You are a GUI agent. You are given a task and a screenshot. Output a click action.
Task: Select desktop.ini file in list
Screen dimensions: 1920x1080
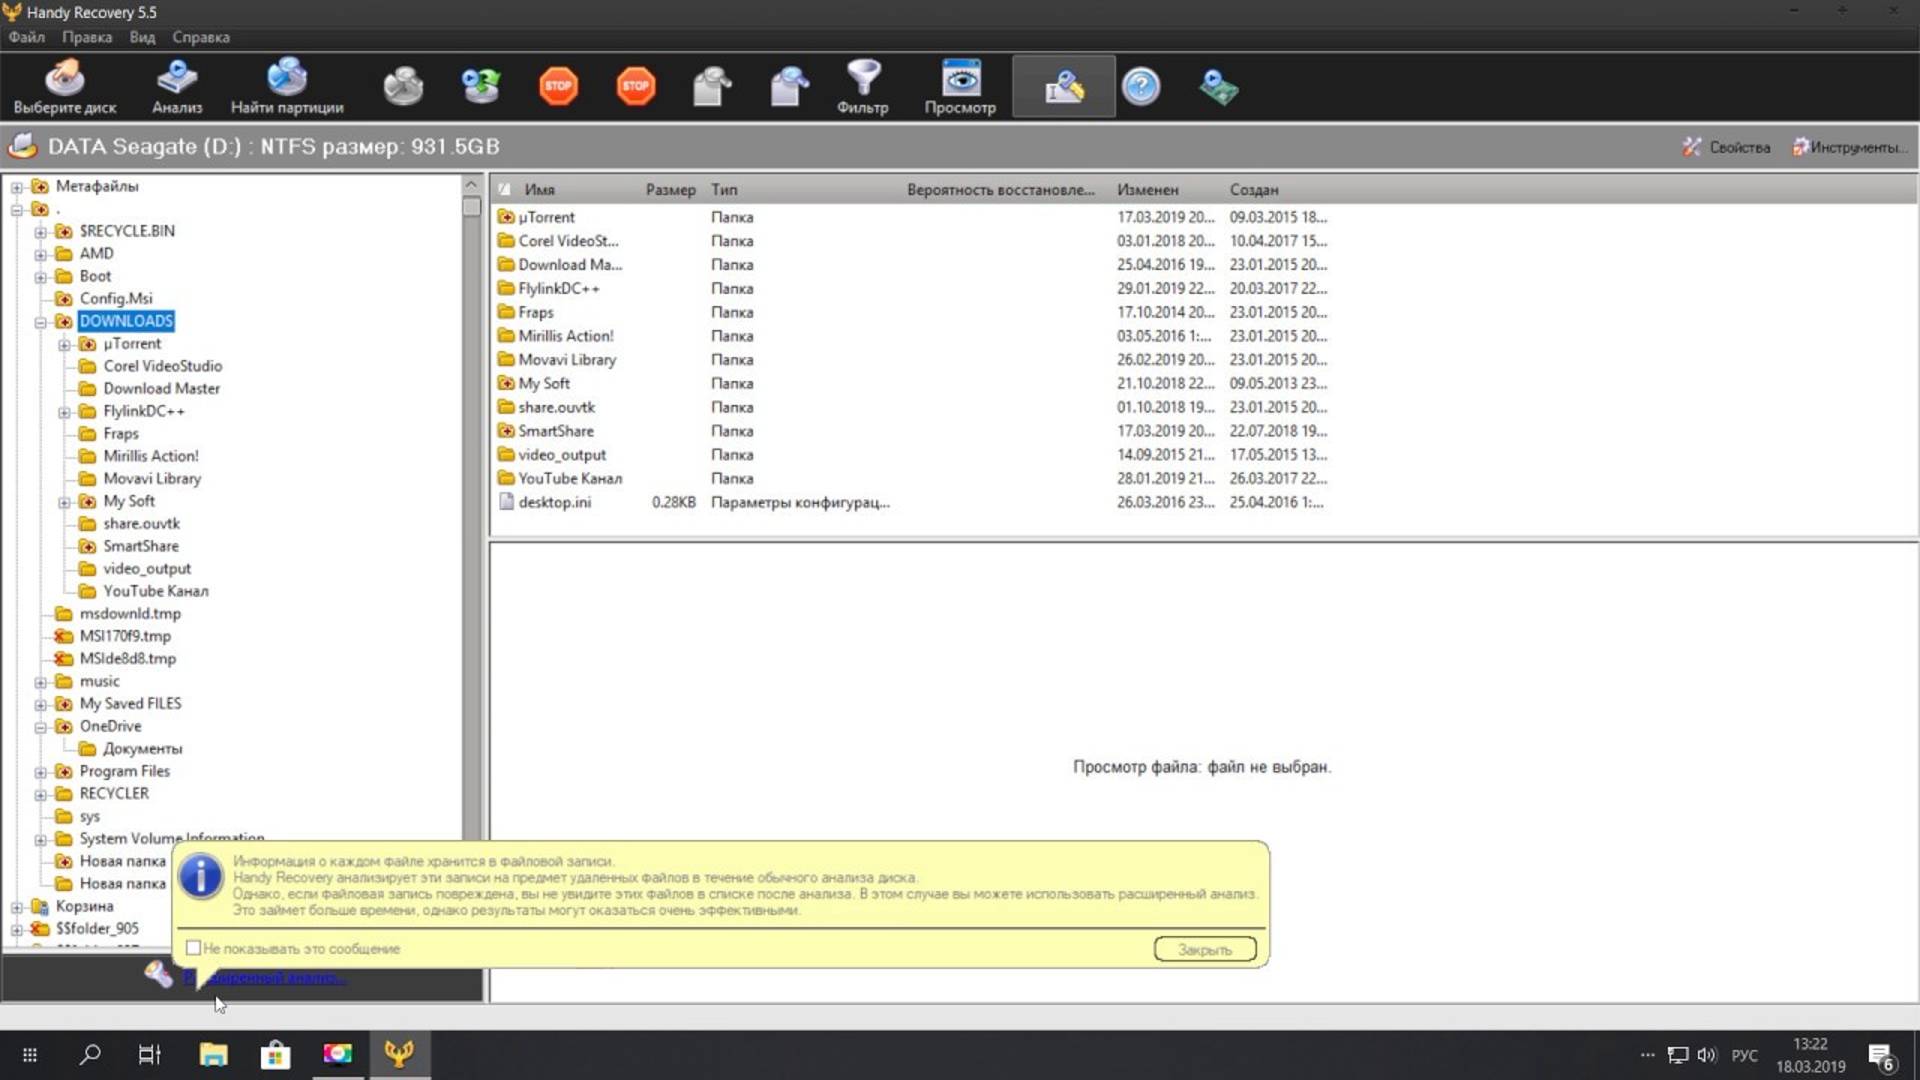tap(554, 502)
